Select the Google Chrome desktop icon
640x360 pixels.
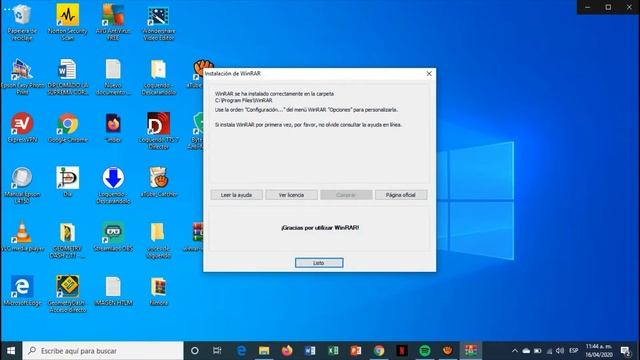pos(68,128)
